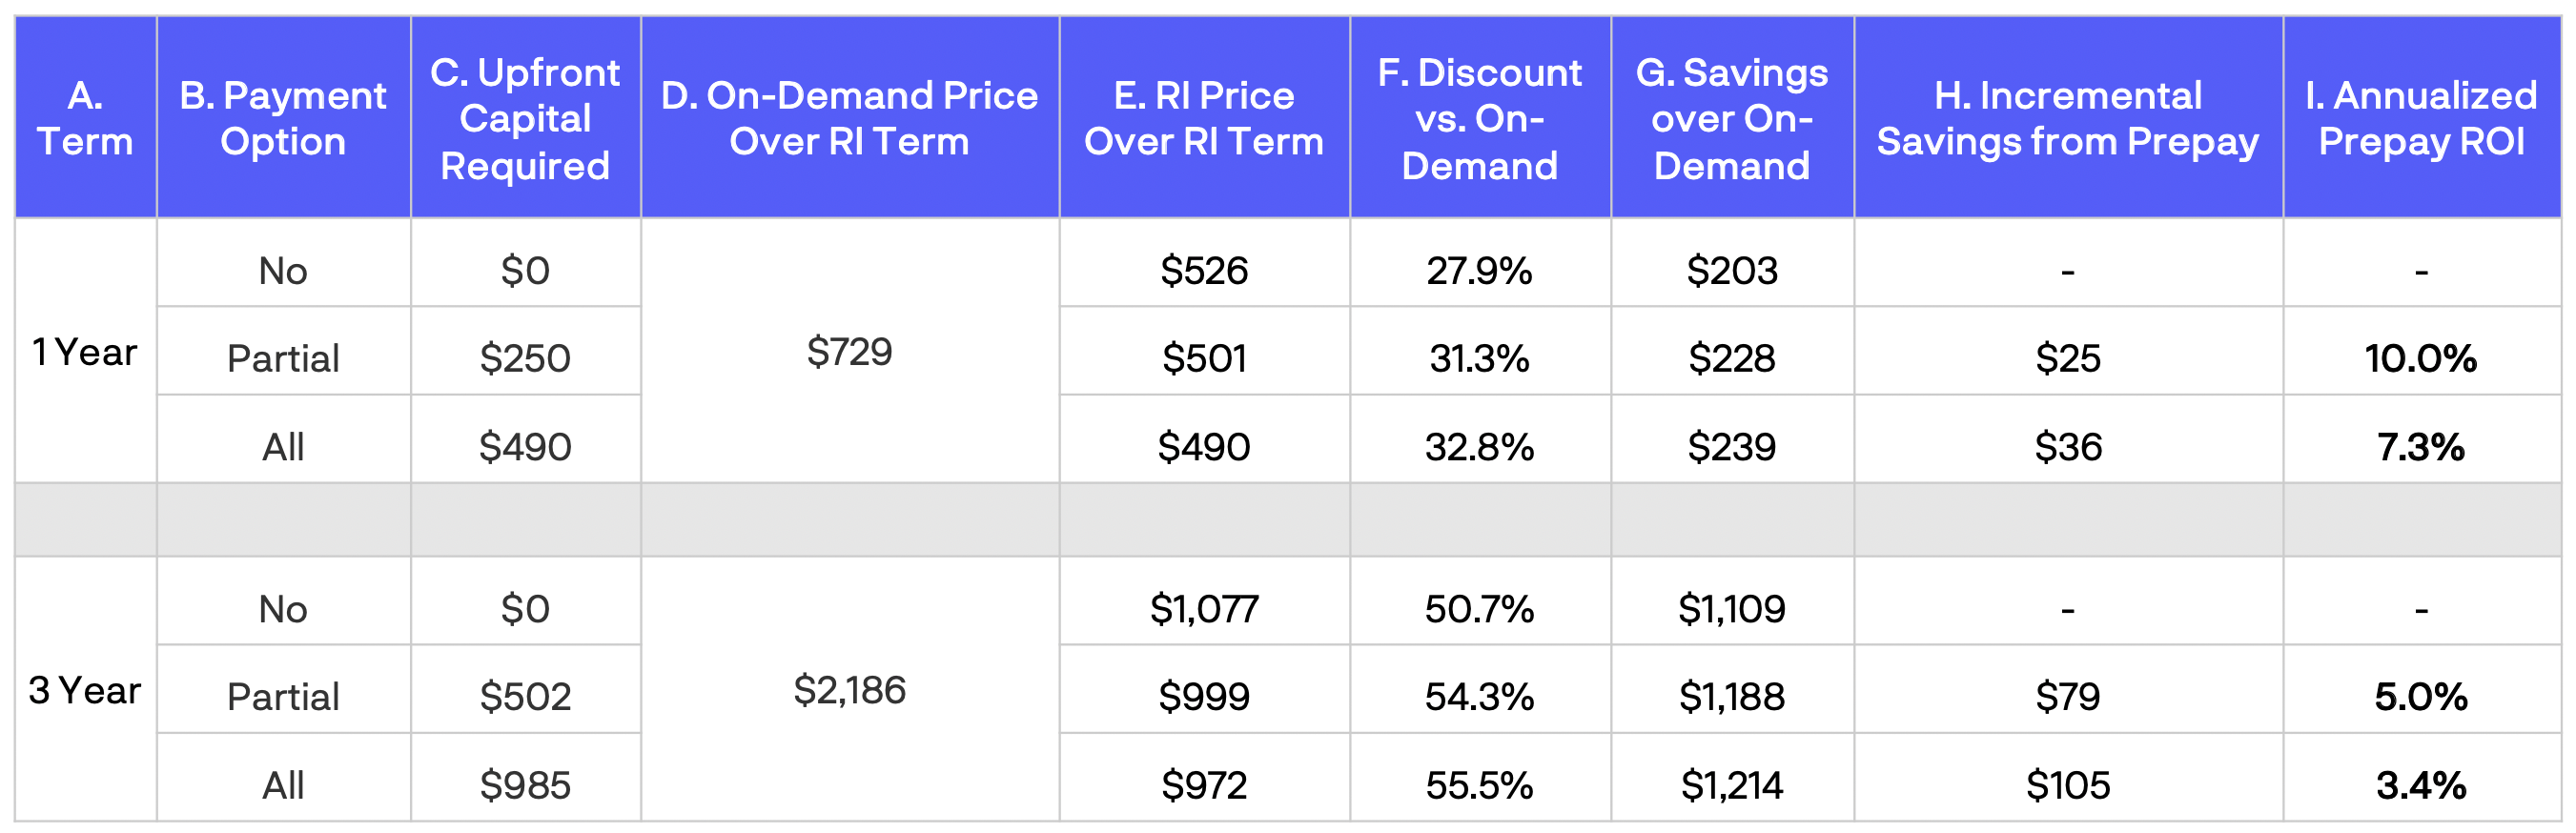Click the $250 upfront capital cell

click(x=525, y=358)
